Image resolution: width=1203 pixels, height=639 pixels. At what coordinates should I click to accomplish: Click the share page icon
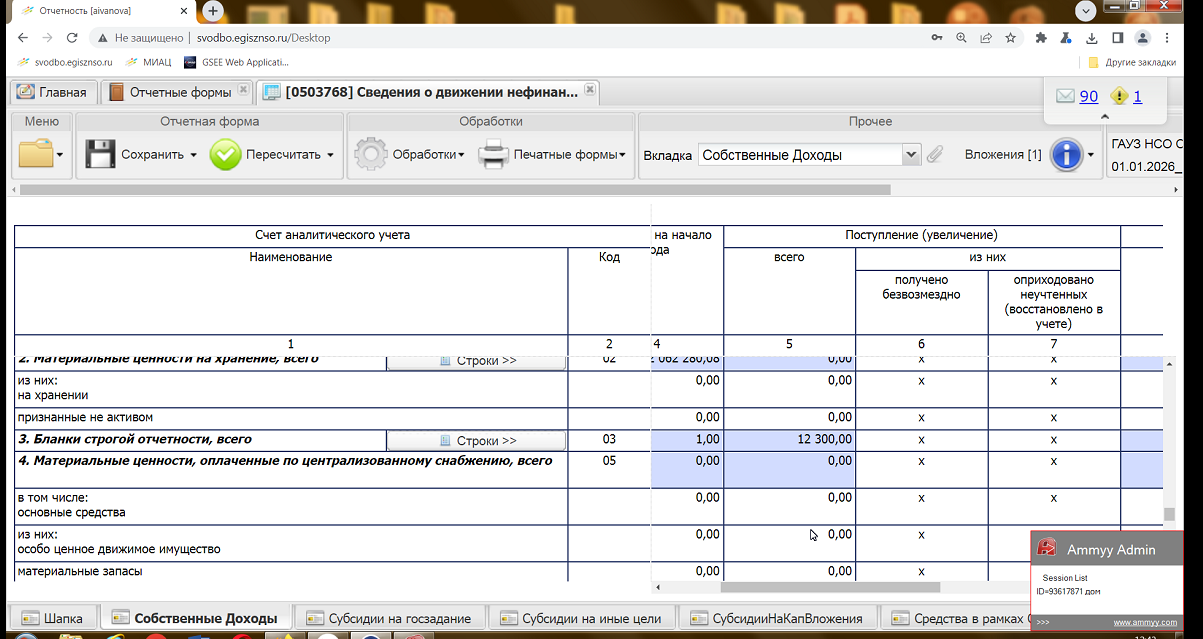coord(986,38)
